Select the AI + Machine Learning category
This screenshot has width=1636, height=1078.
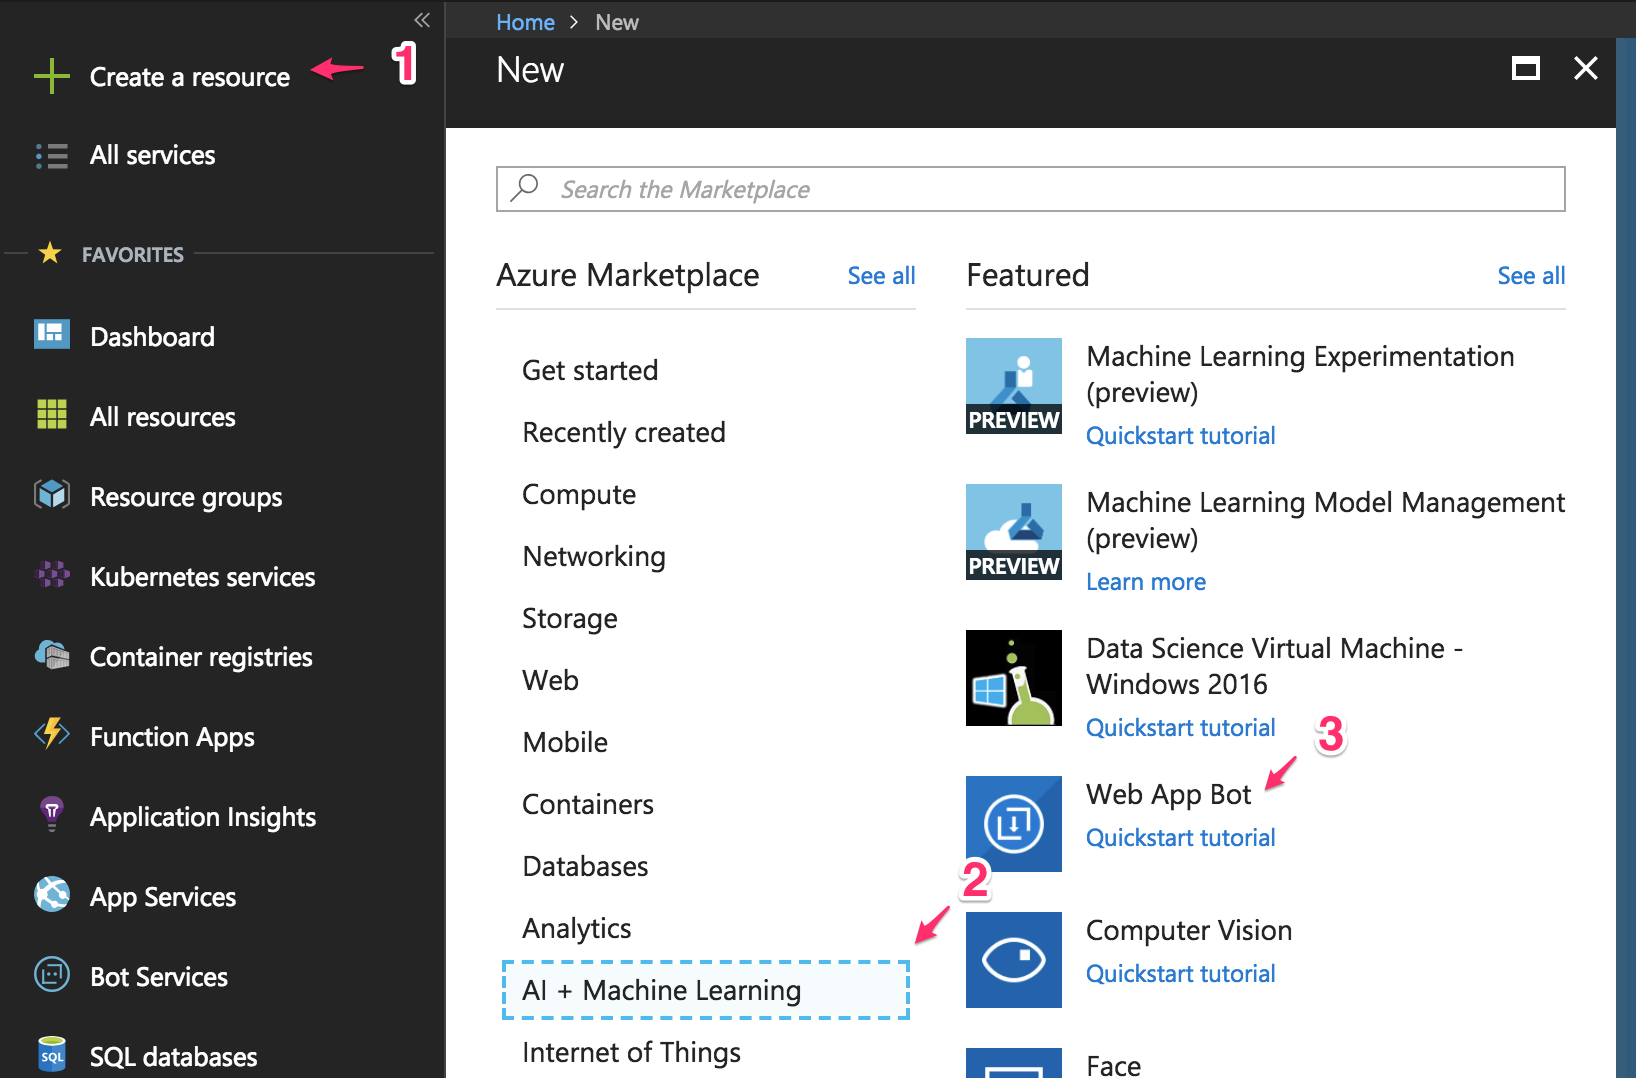pyautogui.click(x=706, y=990)
